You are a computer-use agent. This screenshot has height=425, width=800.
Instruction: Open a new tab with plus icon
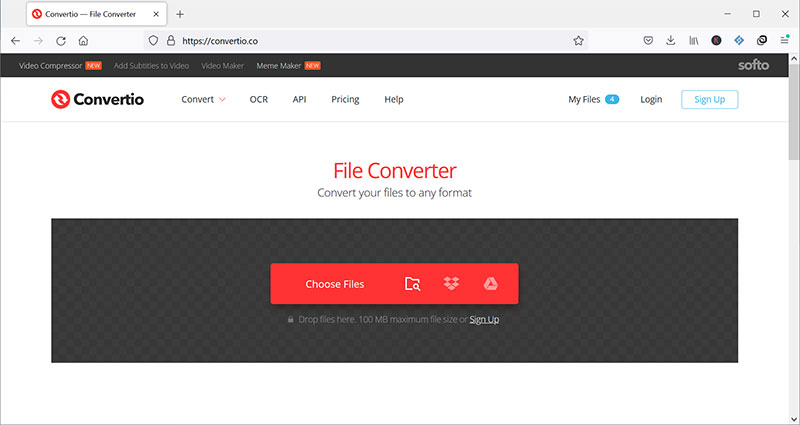[180, 14]
